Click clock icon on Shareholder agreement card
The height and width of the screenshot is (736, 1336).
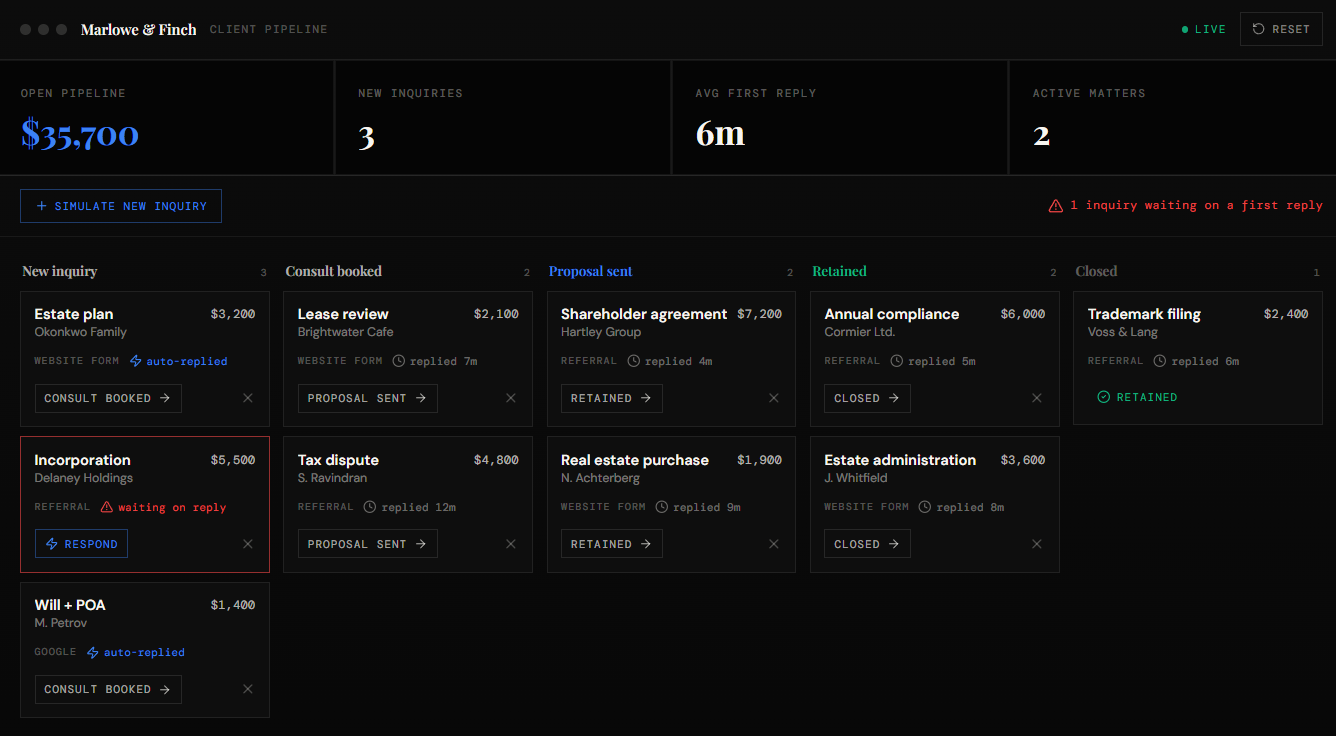tap(634, 361)
